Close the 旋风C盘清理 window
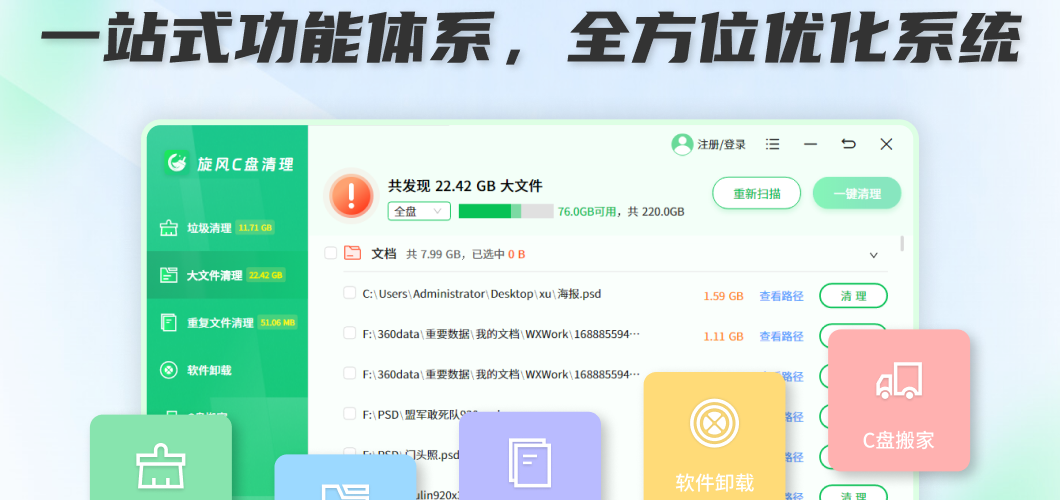 click(x=886, y=144)
